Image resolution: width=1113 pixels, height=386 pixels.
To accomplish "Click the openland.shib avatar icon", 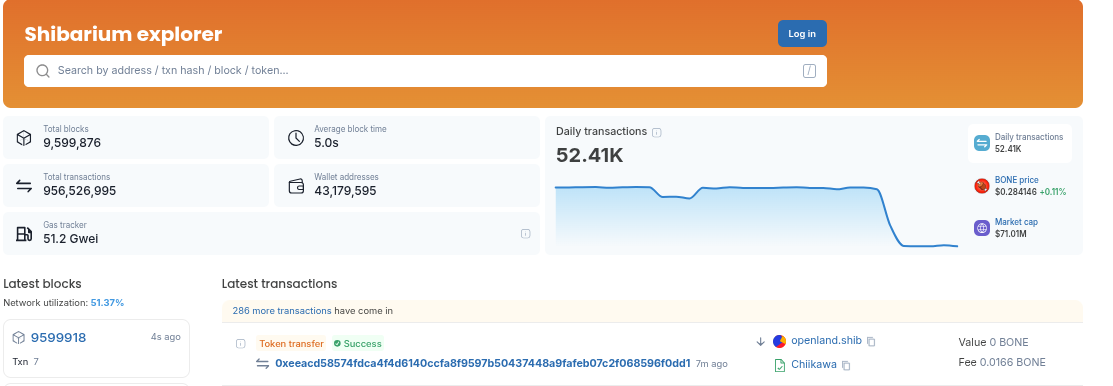I will (779, 341).
